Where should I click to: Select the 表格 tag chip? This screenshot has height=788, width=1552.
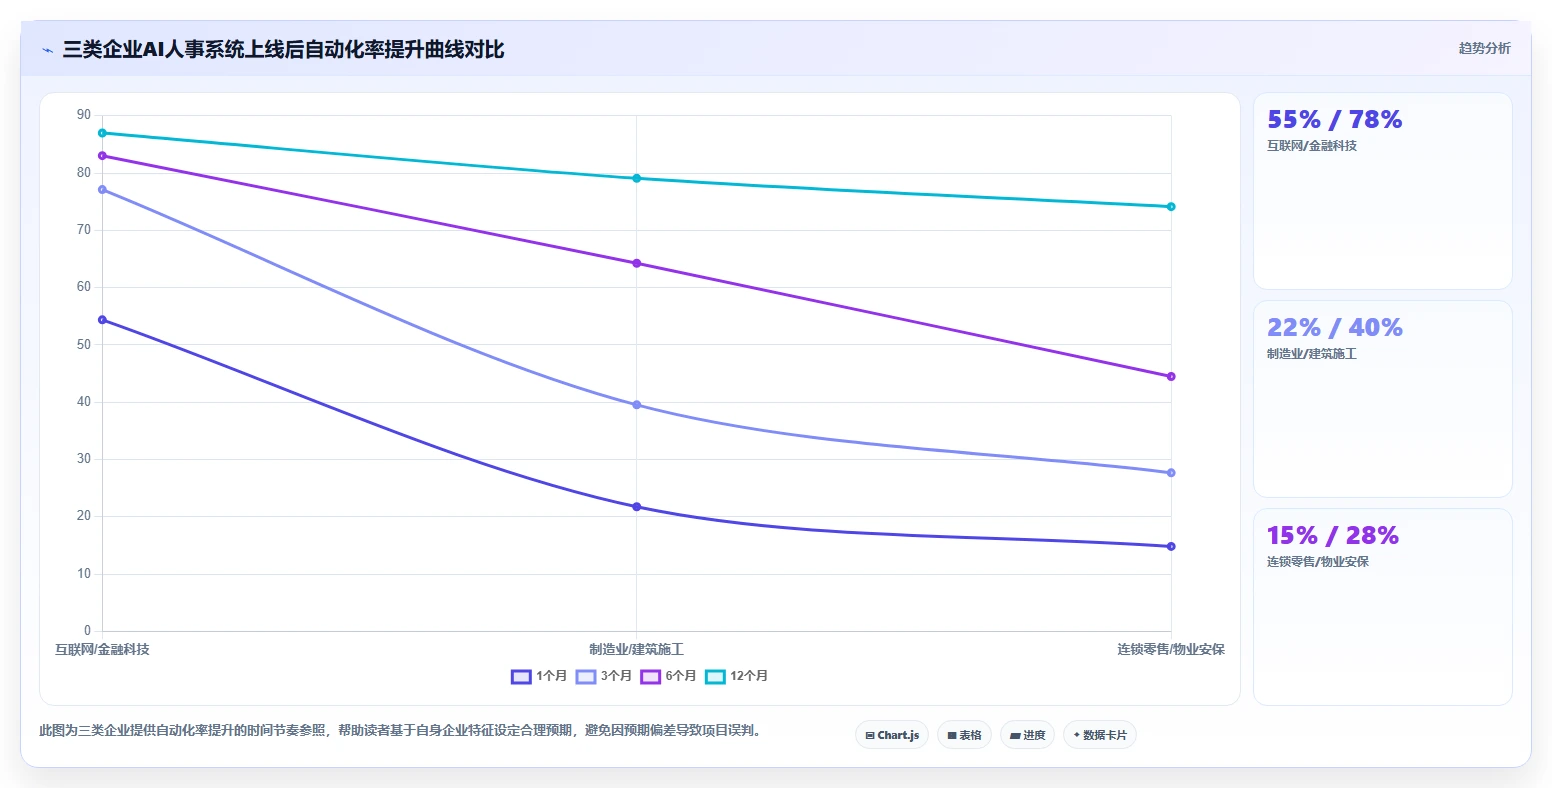[965, 735]
